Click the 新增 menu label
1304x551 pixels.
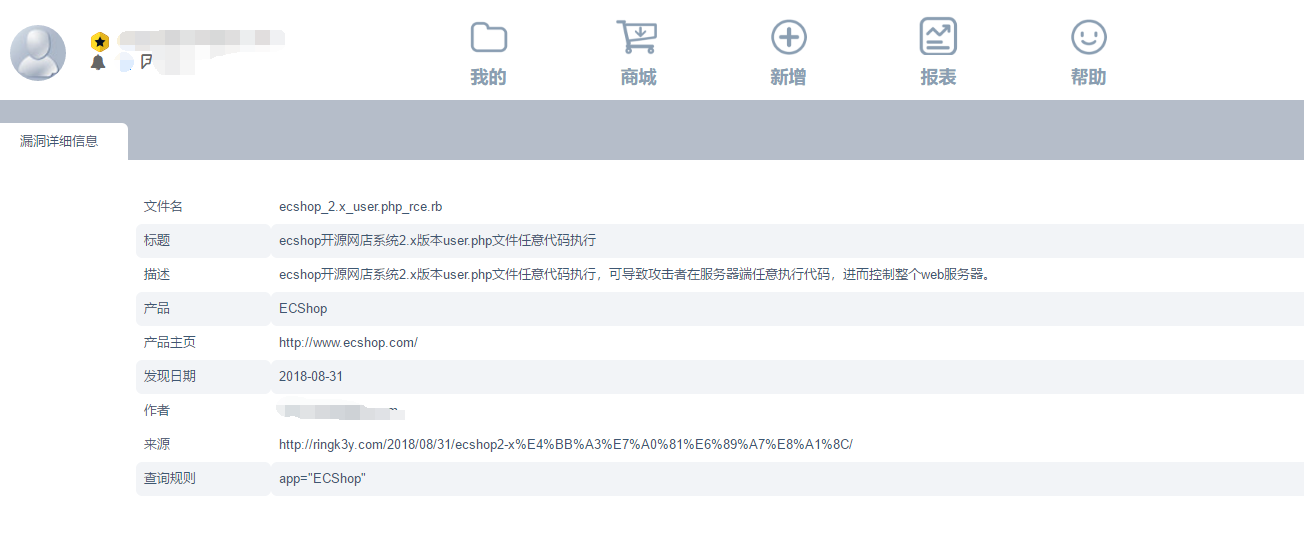click(x=788, y=77)
